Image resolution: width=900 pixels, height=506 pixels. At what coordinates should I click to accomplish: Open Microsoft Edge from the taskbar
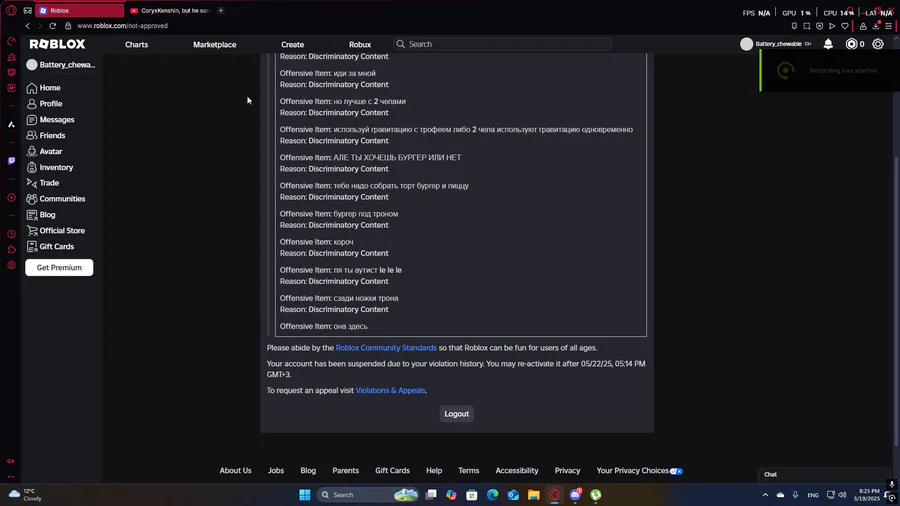tap(492, 495)
